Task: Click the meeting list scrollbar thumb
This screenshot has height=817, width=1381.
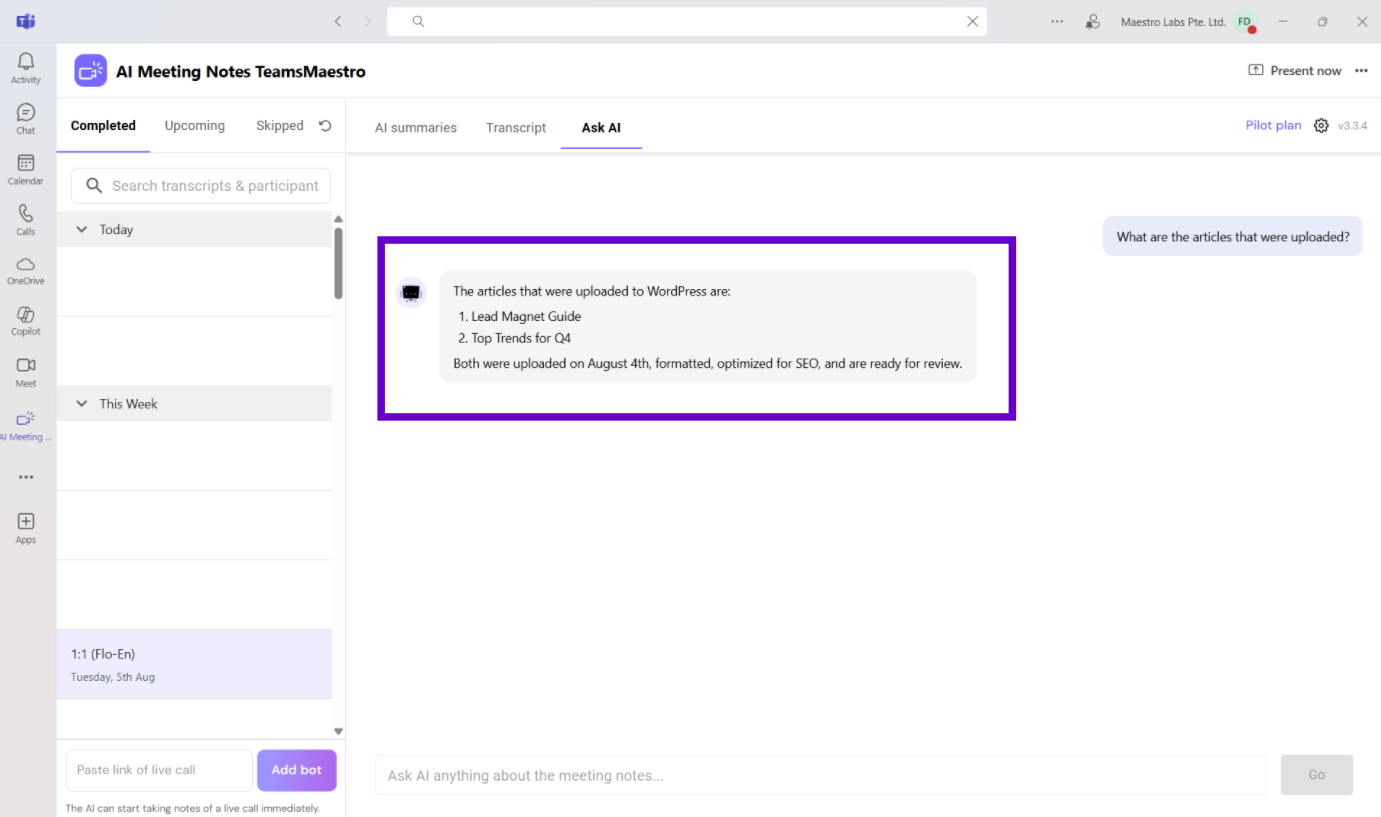Action: point(338,264)
